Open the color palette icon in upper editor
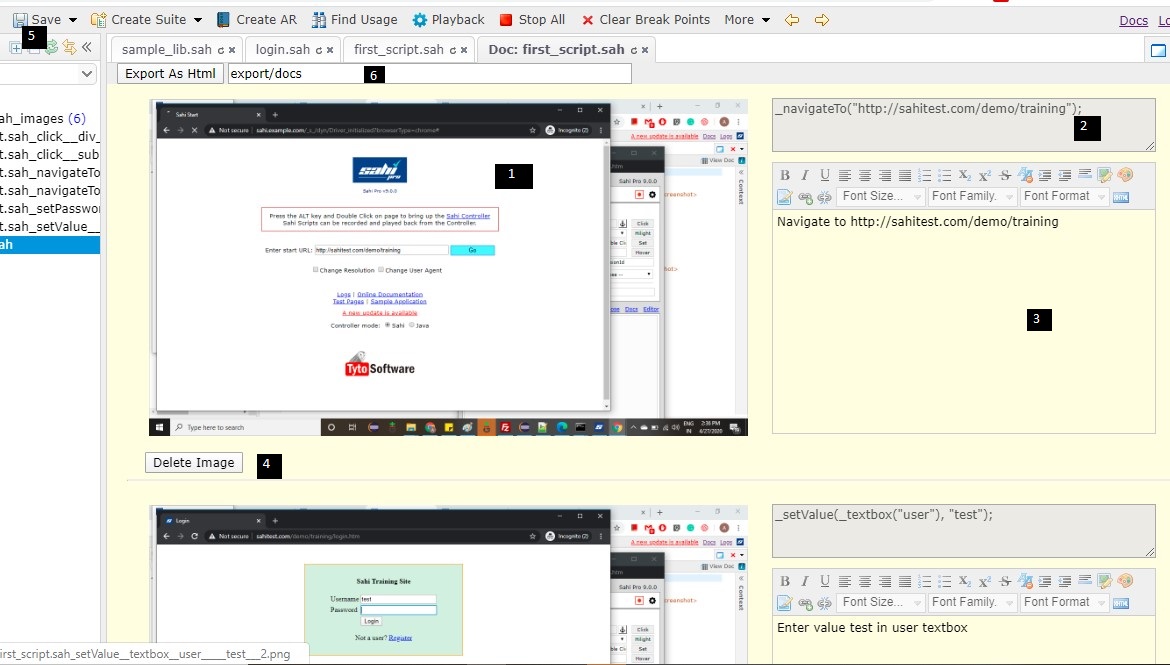The image size is (1170, 665). (1125, 176)
